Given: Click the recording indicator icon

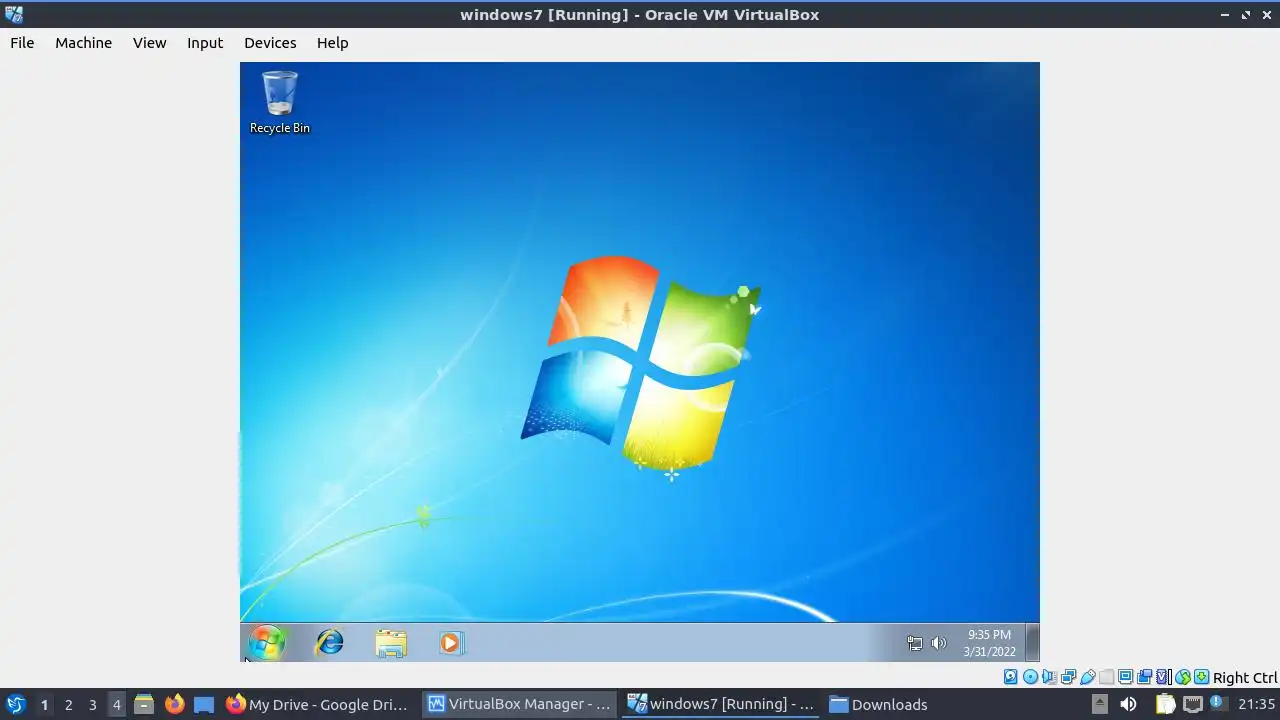Looking at the screenshot, I should click(x=1144, y=677).
